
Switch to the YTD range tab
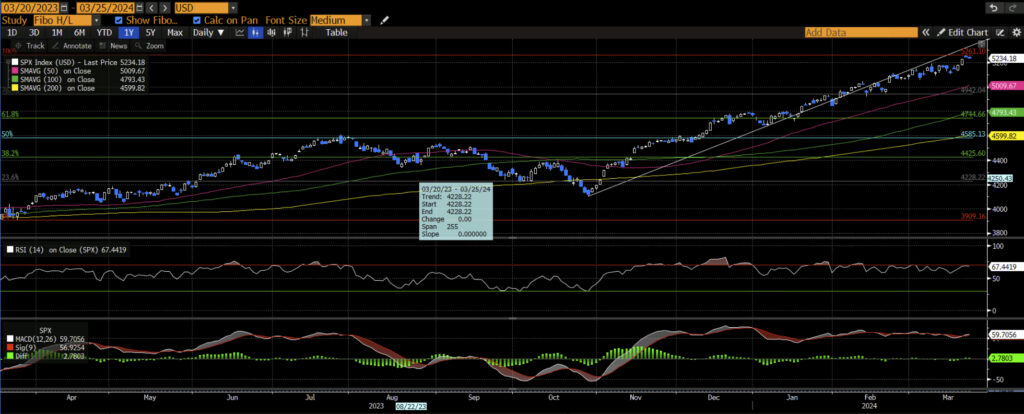(103, 32)
